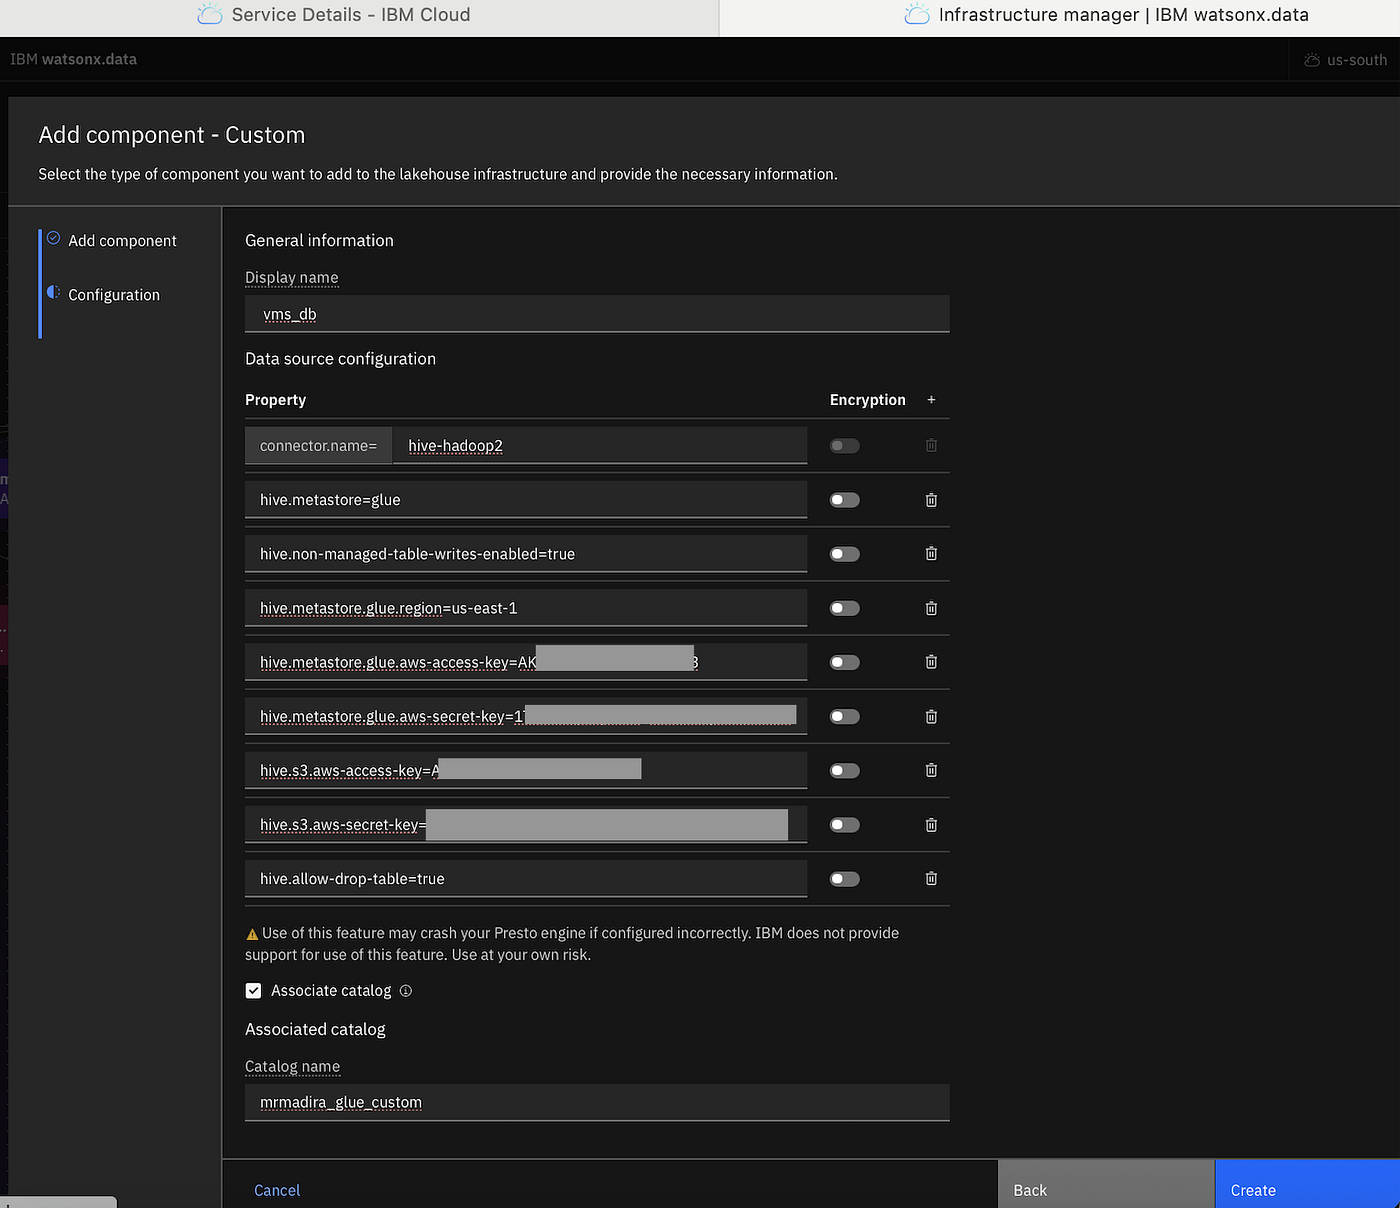The image size is (1400, 1208).
Task: Enable encryption for glue aws-secret-key
Action: coord(845,717)
